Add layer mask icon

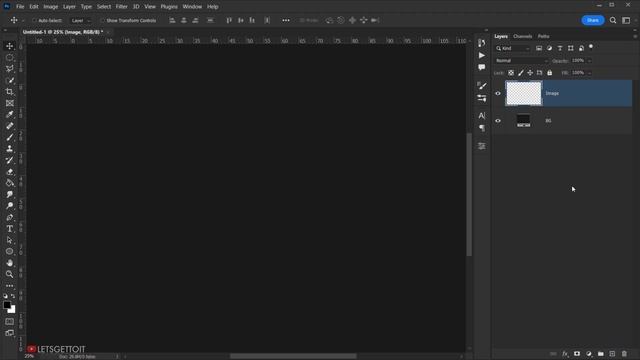tap(577, 354)
